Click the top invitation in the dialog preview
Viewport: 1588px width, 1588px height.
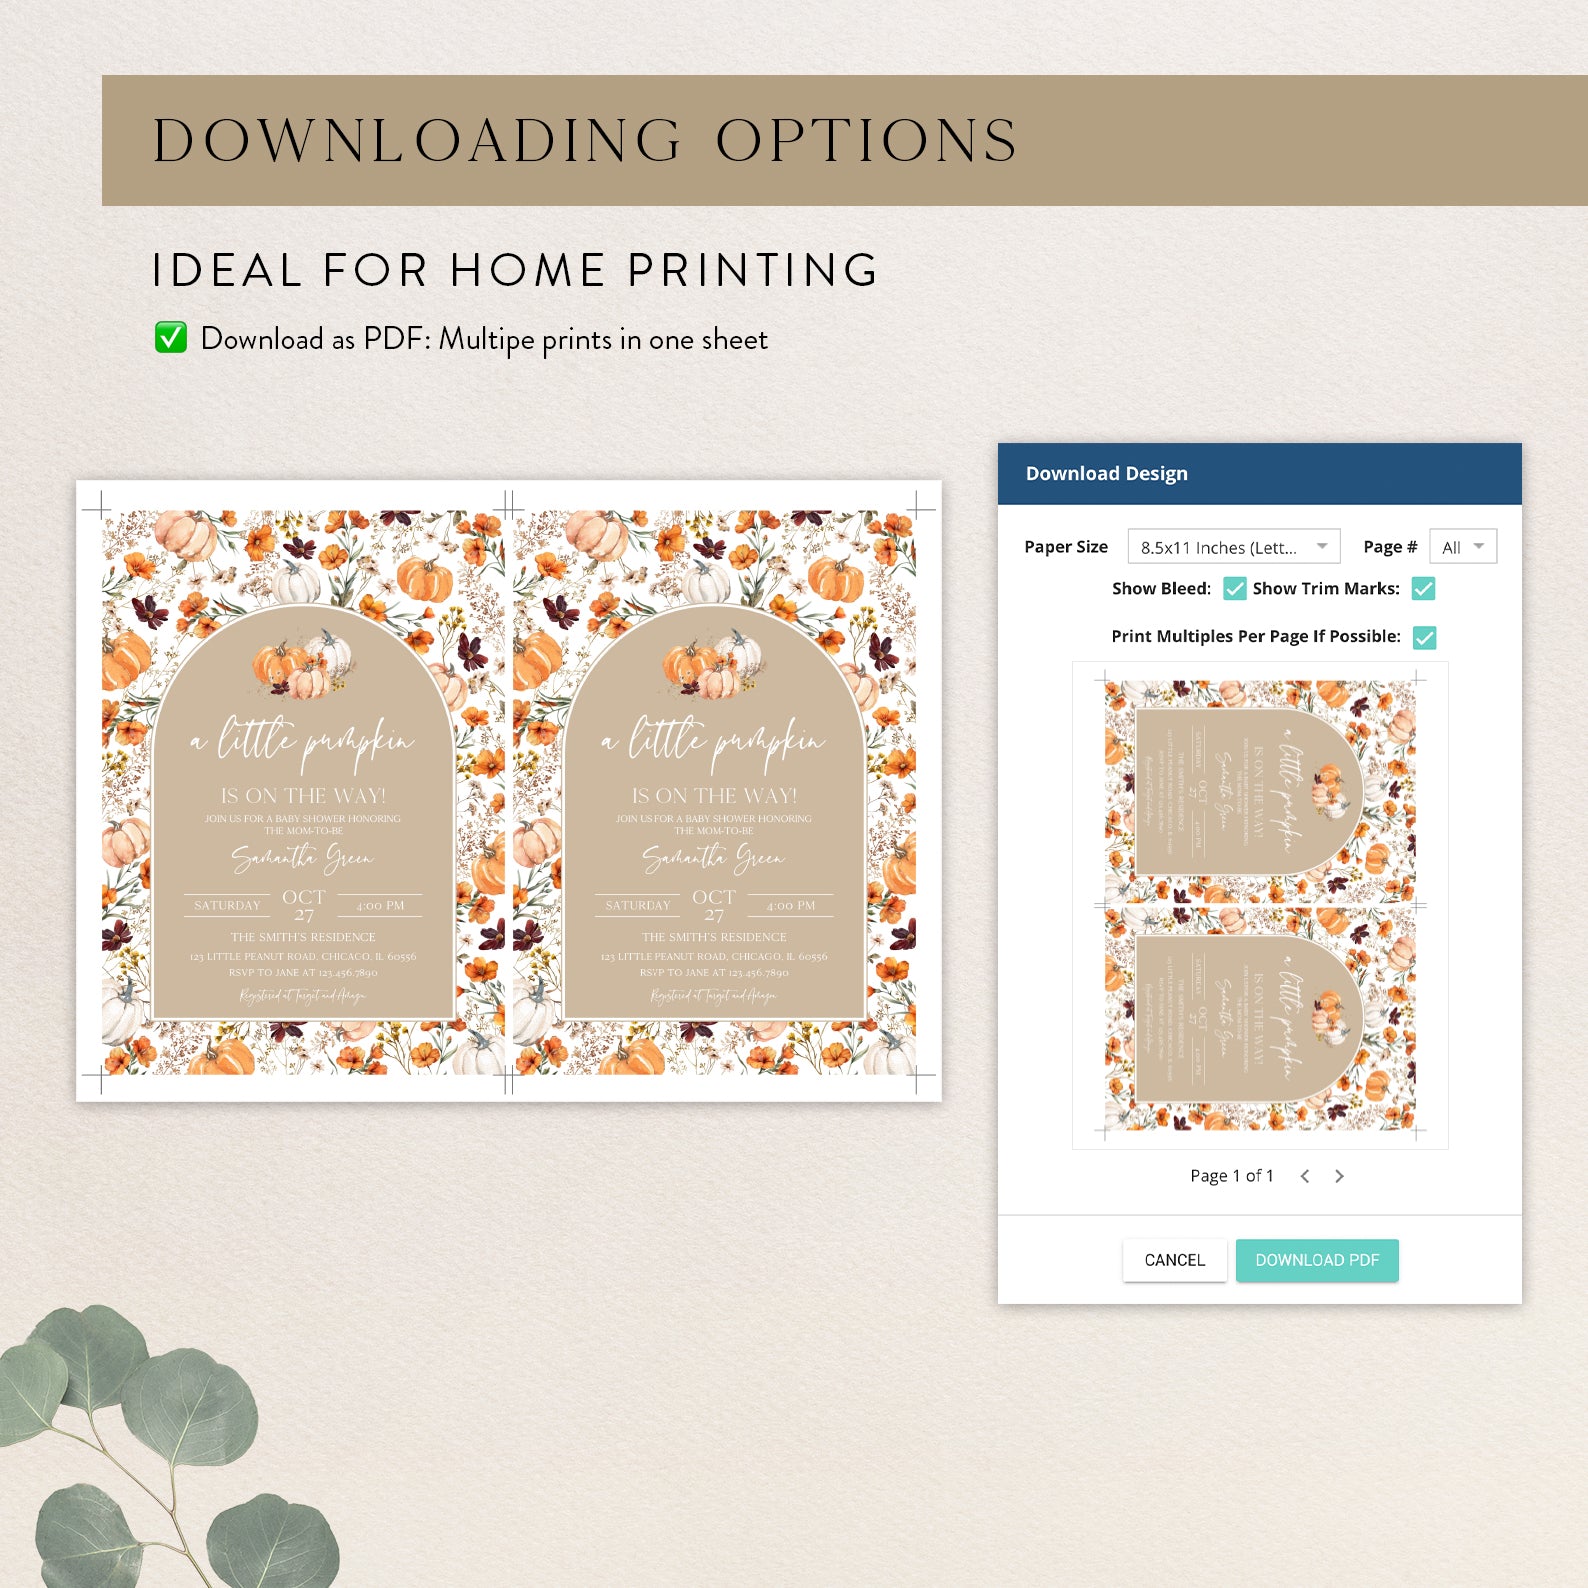(x=1260, y=793)
